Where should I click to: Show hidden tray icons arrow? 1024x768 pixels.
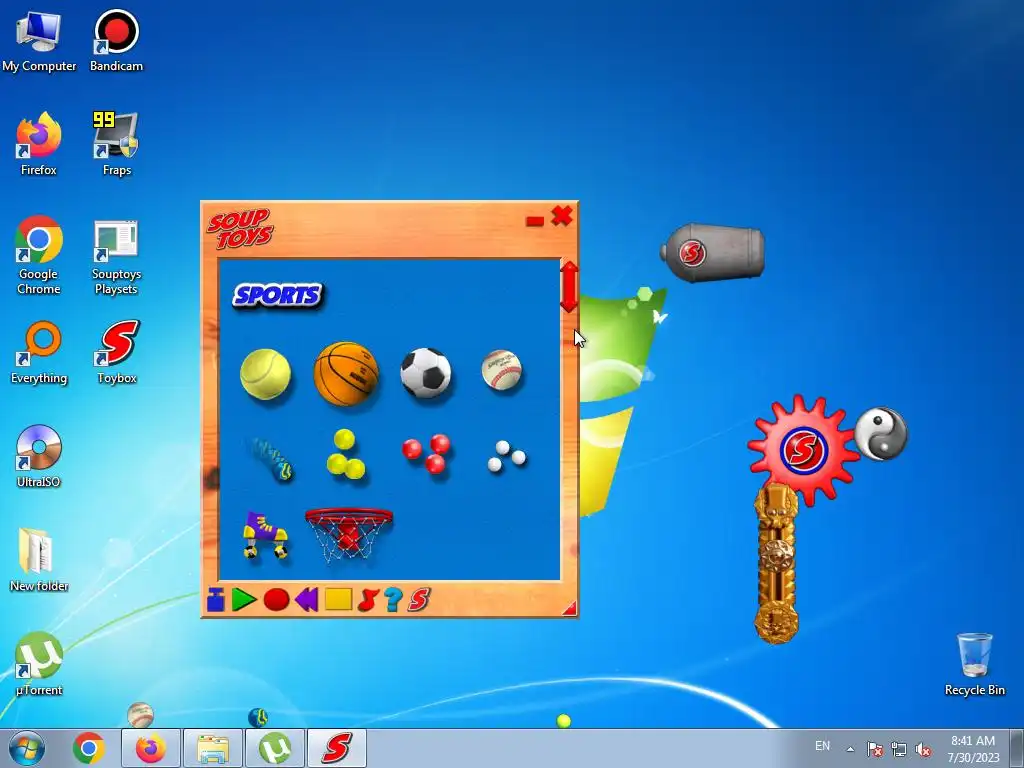pyautogui.click(x=850, y=749)
